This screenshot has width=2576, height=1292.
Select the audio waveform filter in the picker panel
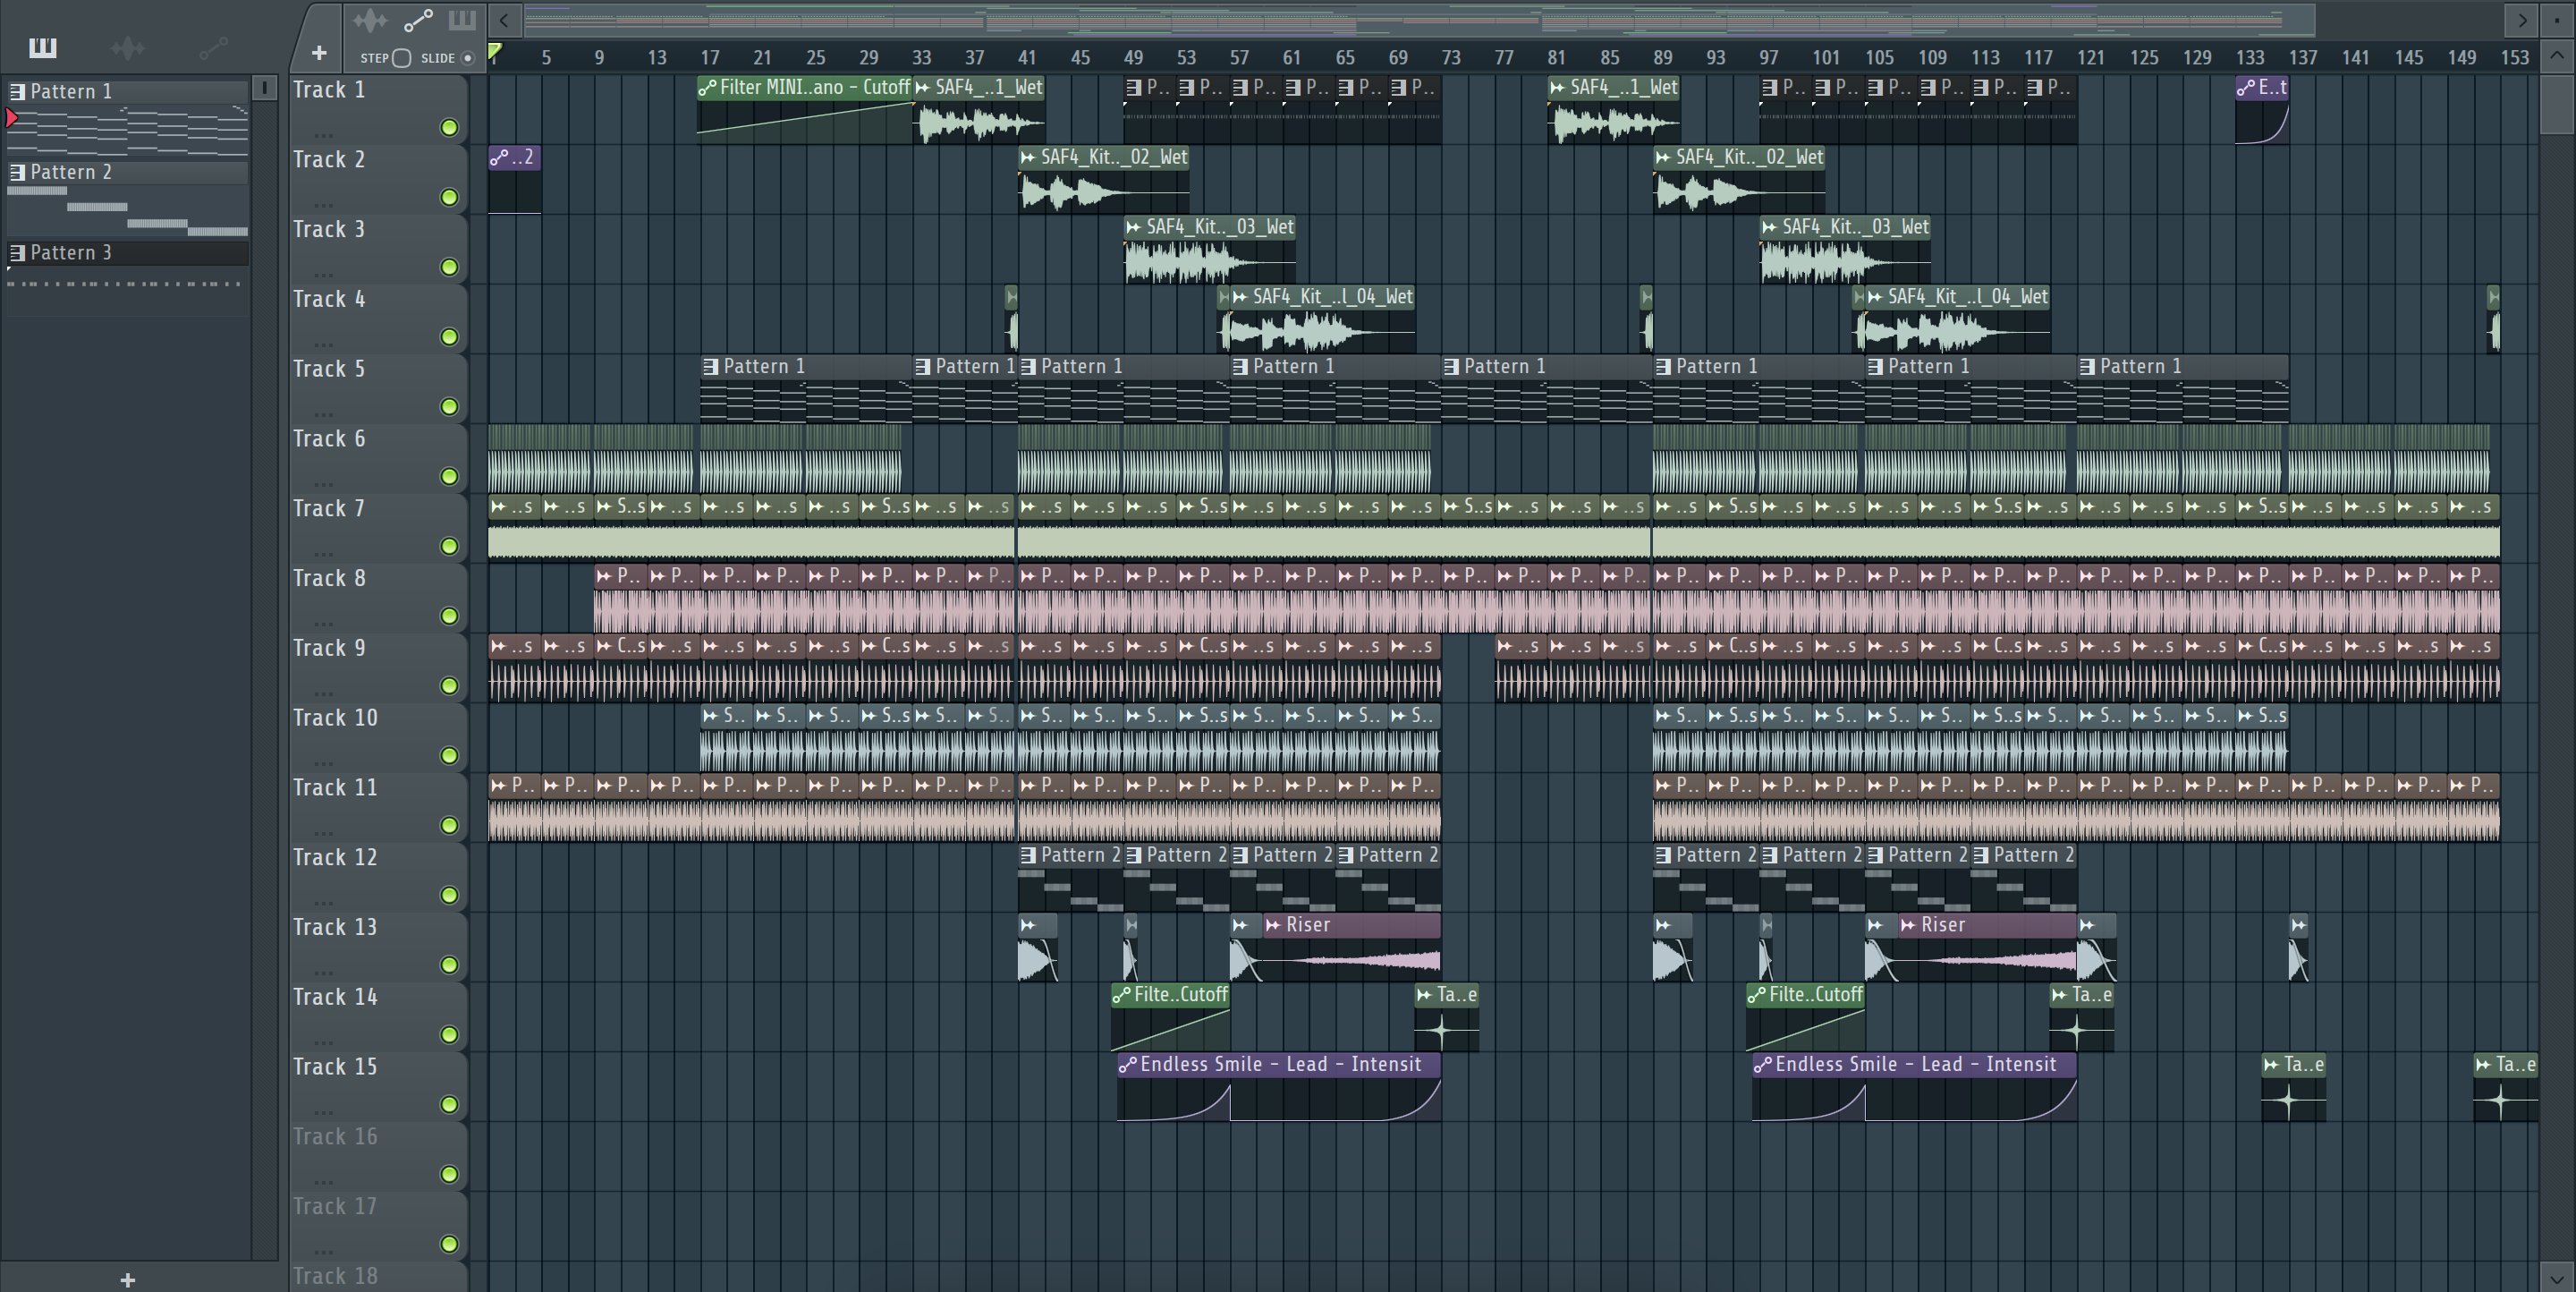[128, 47]
